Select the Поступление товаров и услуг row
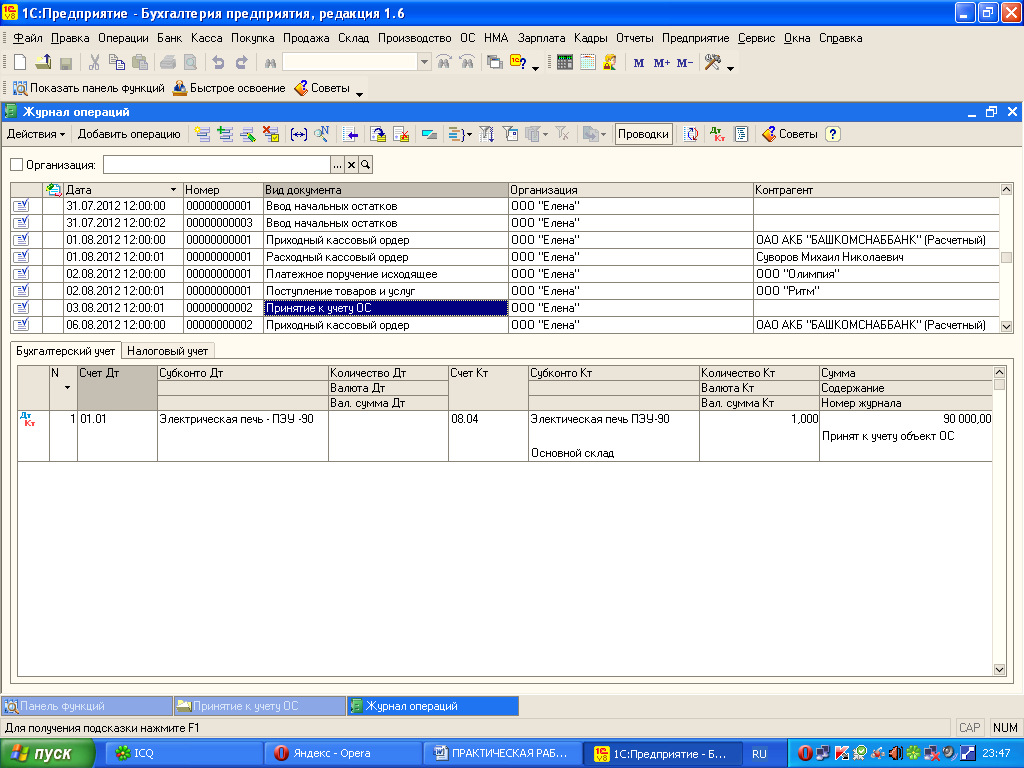Viewport: 1024px width, 768px height. [x=505, y=291]
